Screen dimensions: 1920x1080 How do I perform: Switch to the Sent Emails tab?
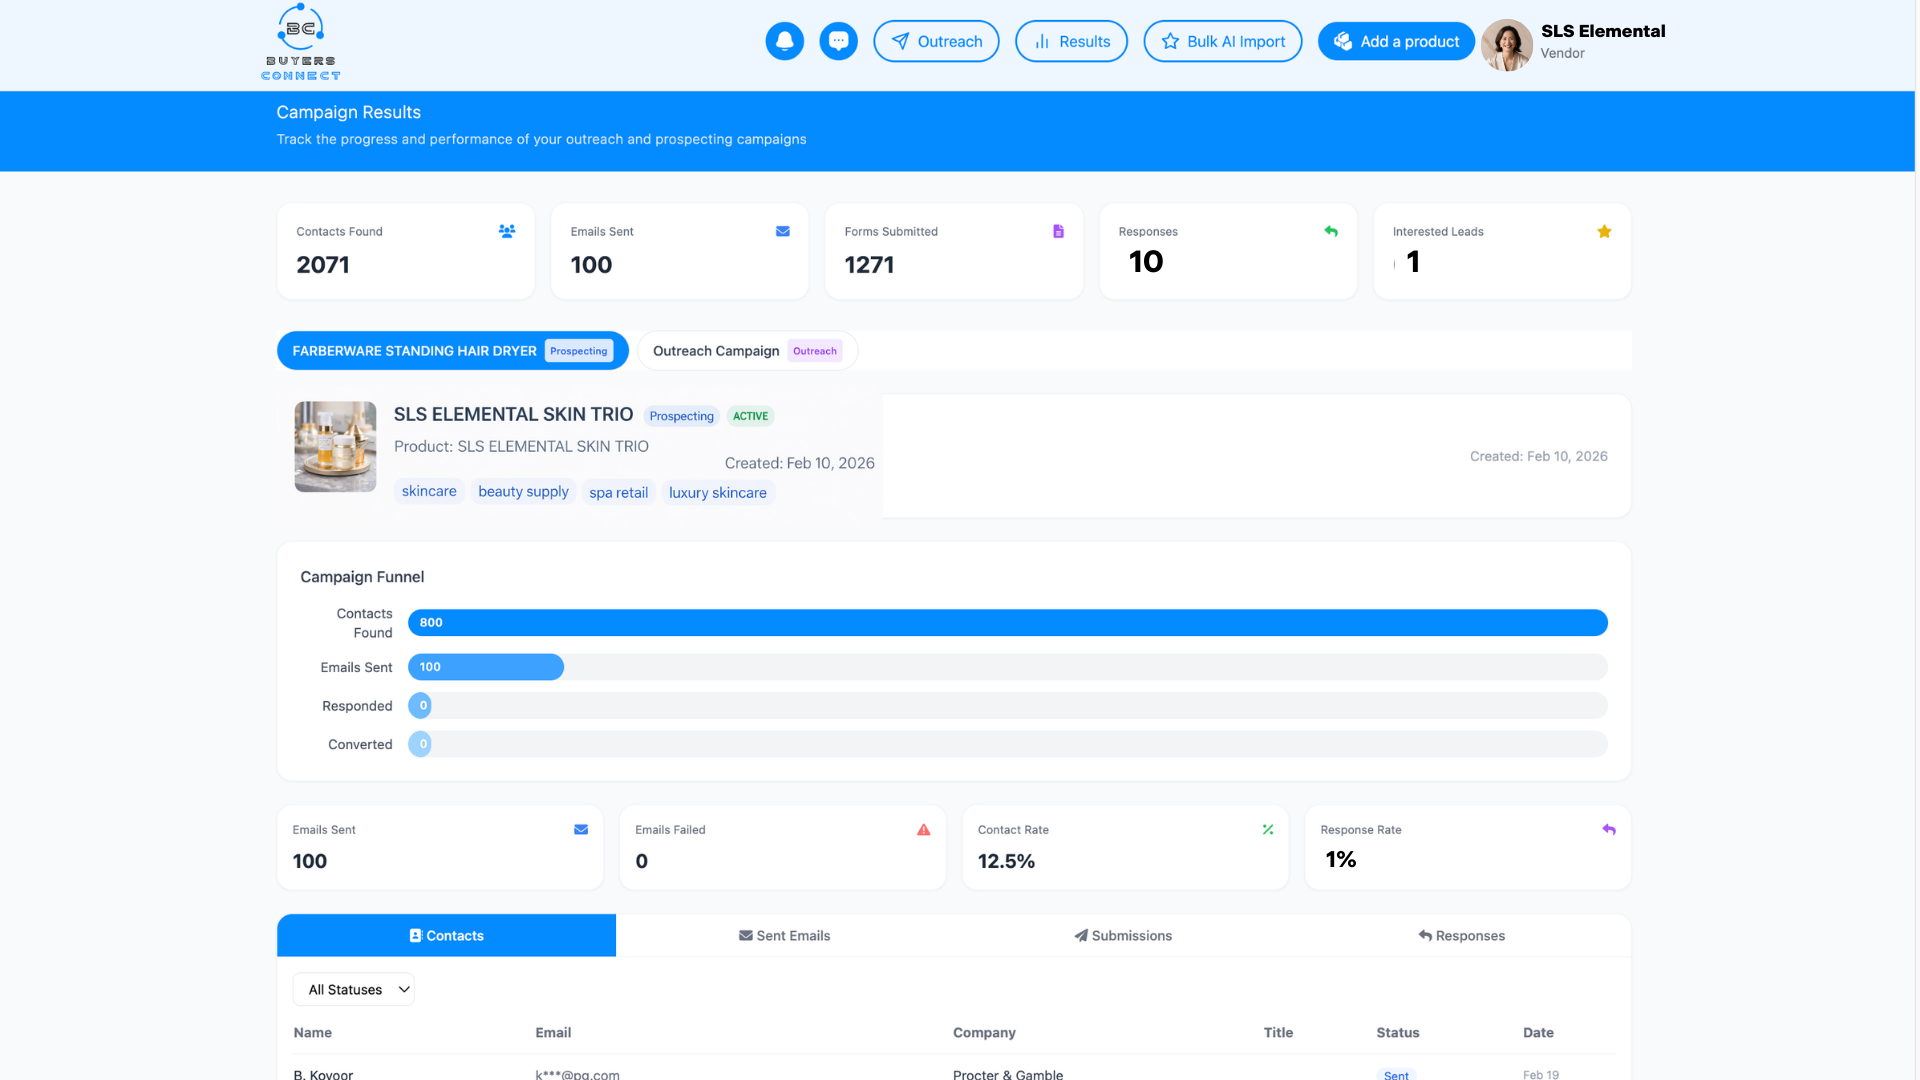click(x=784, y=935)
